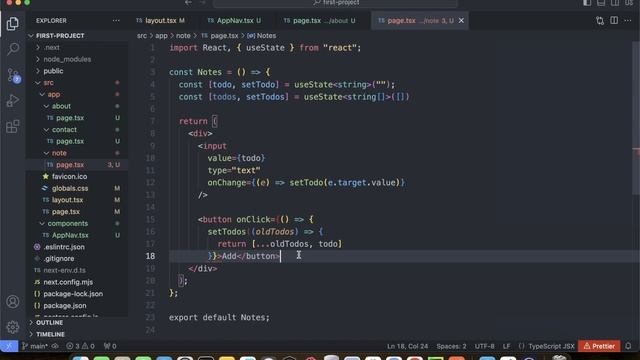The height and width of the screenshot is (360, 640).
Task: Expand the .next folder
Action: [51, 47]
